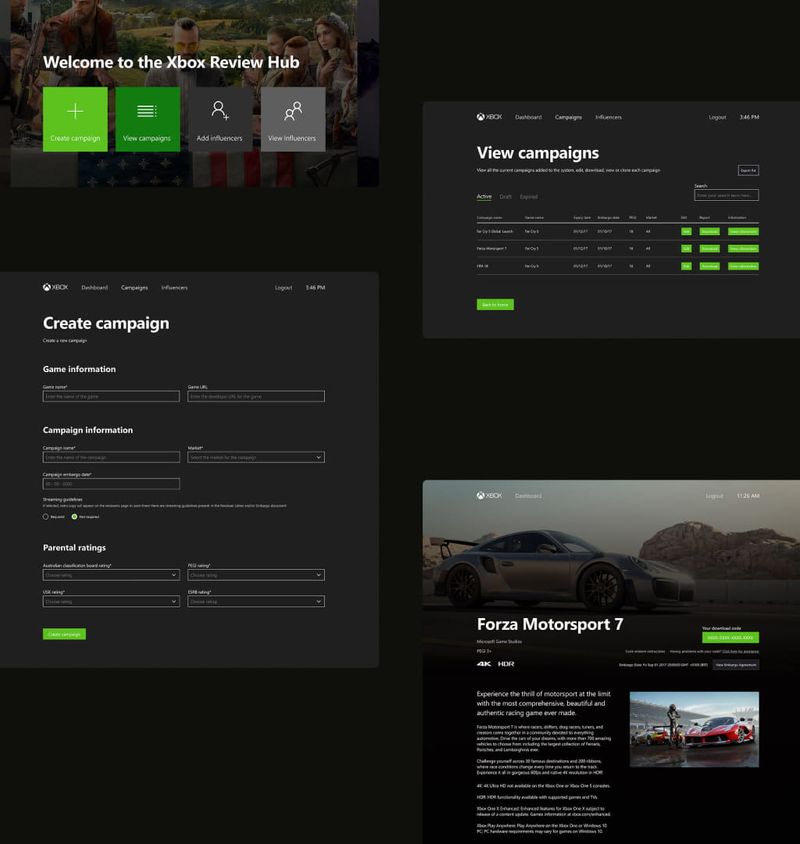The height and width of the screenshot is (844, 800).
Task: Open the ESRB rating dropdown
Action: click(256, 601)
